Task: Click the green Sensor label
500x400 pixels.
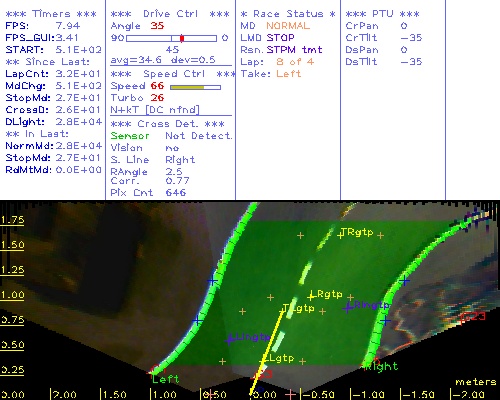Action: click(130, 136)
